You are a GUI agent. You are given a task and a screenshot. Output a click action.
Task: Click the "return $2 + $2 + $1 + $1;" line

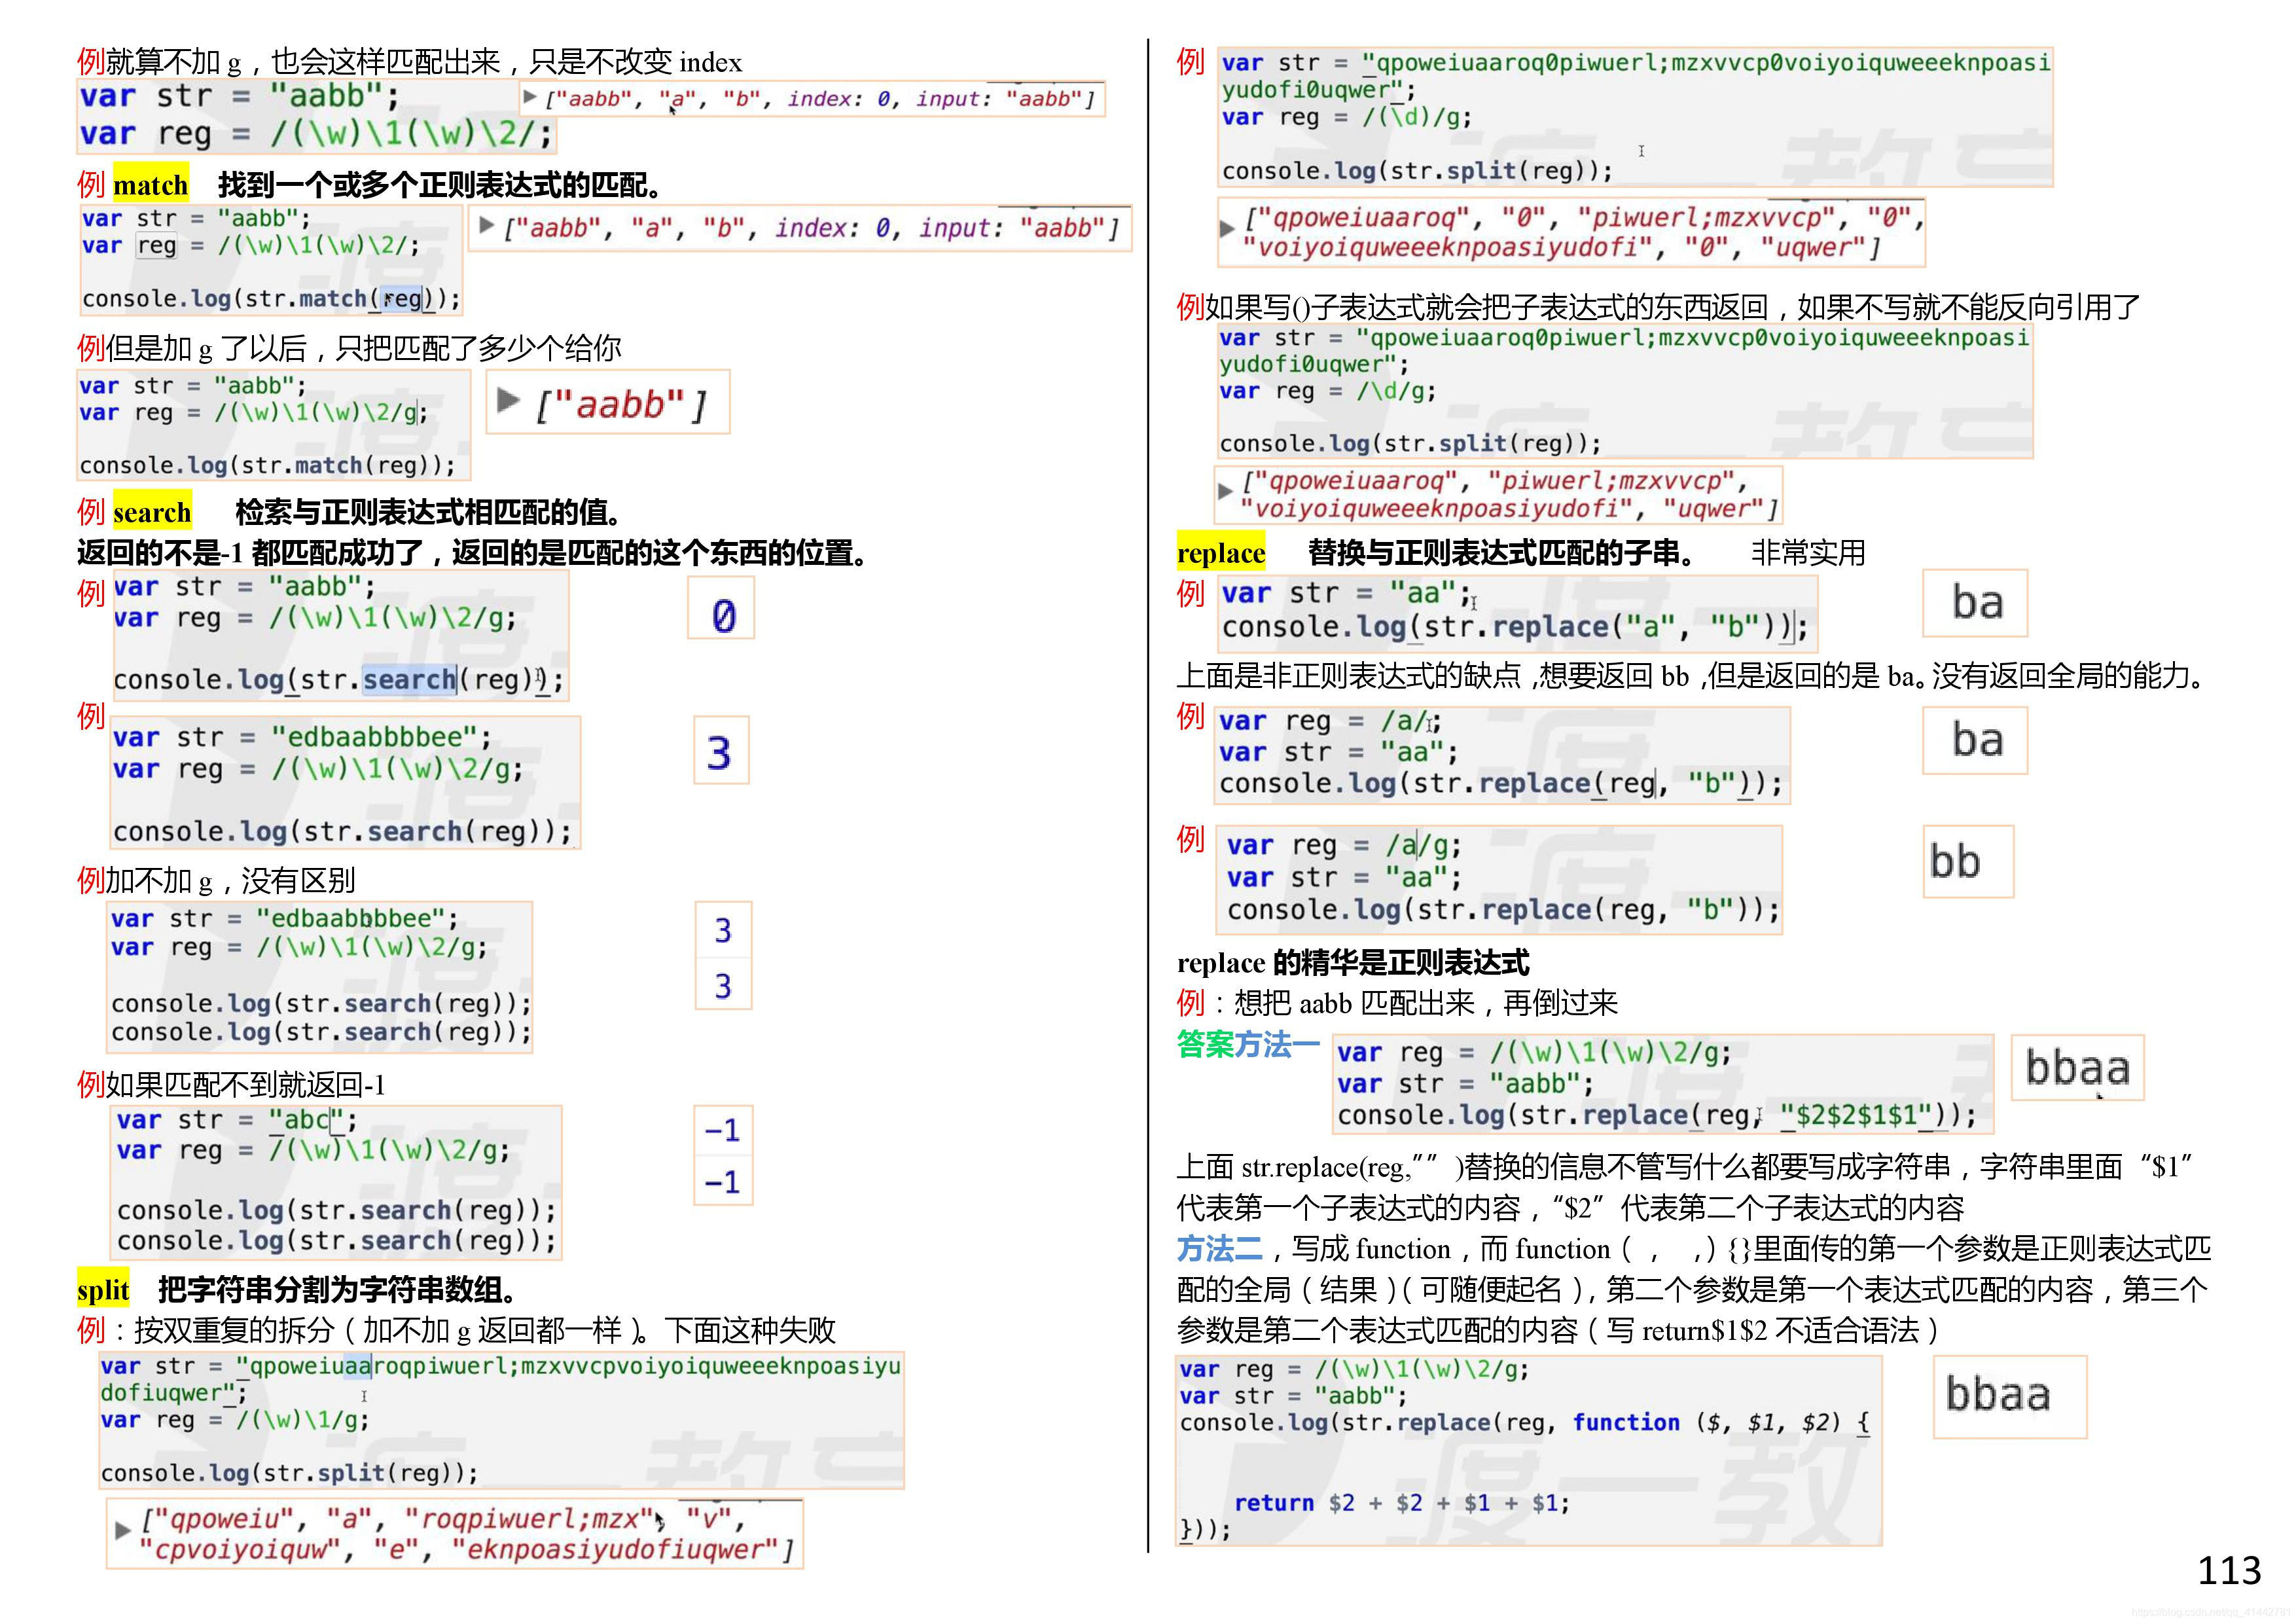[x=1402, y=1503]
